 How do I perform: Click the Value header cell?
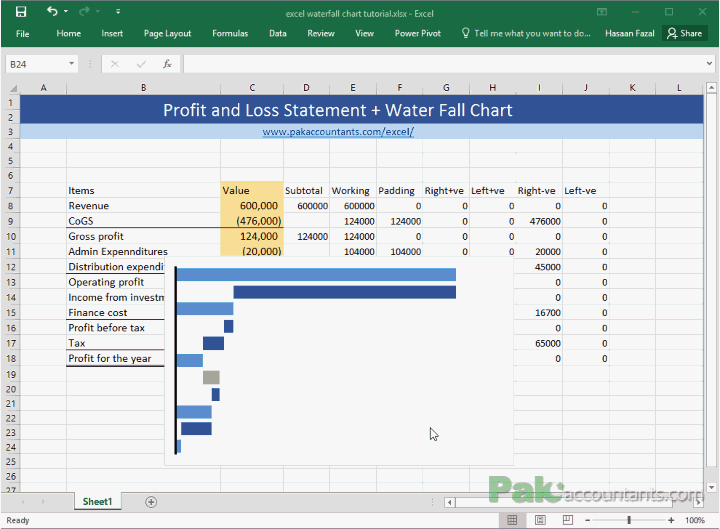point(252,191)
